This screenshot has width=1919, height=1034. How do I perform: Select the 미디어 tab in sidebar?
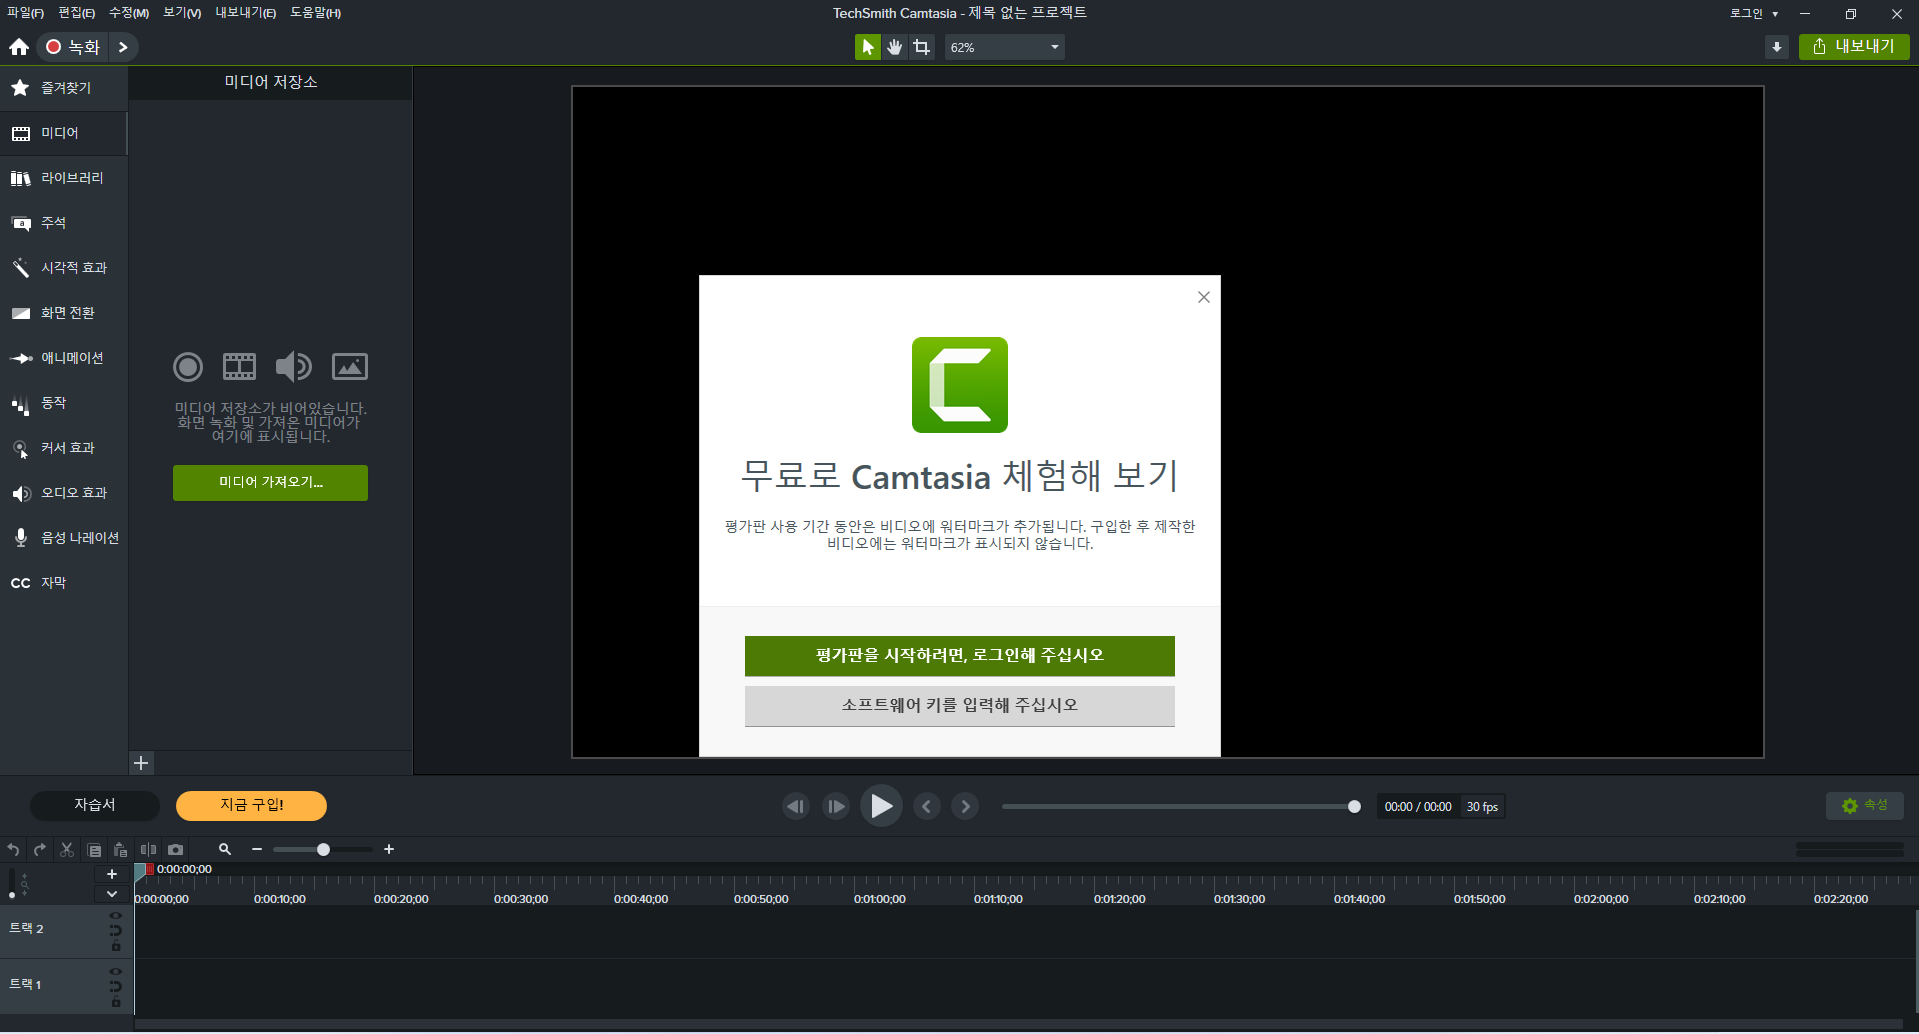coord(64,133)
